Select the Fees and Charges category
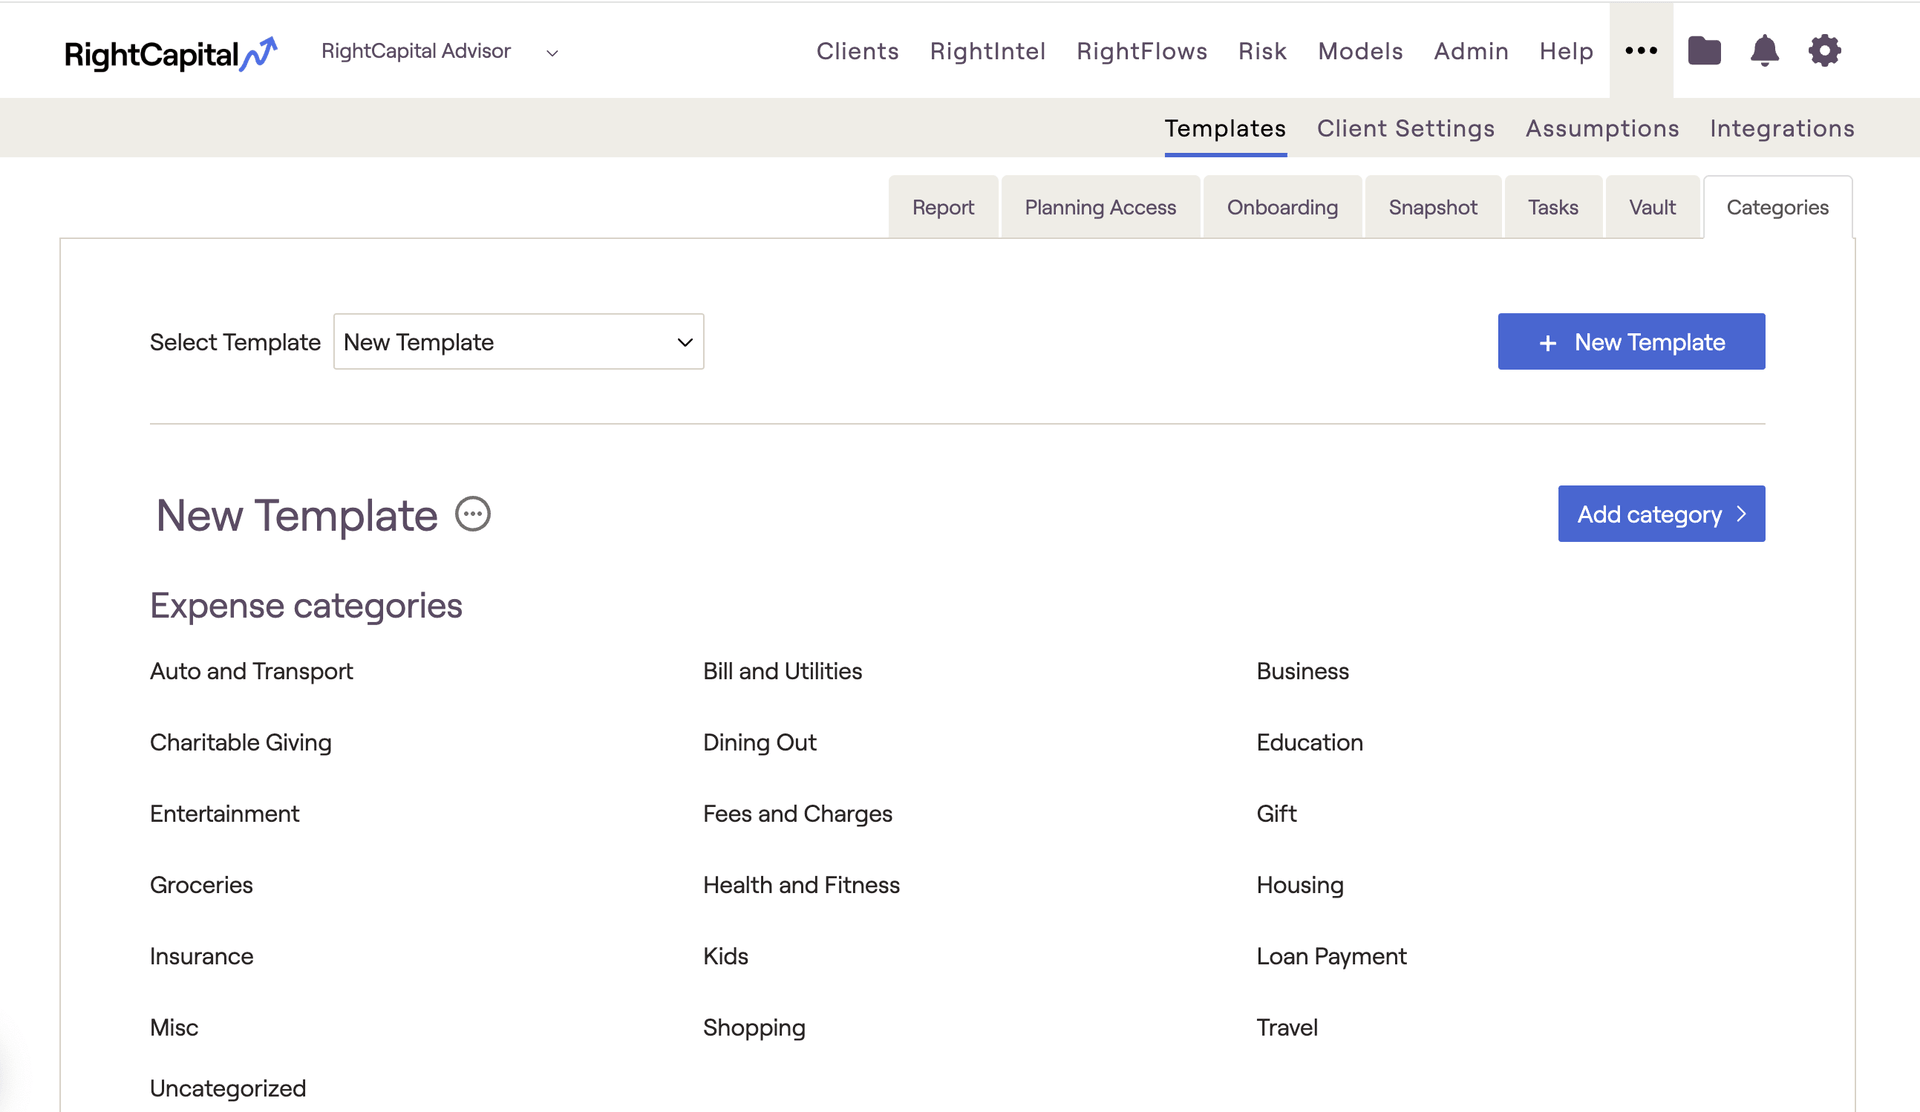Image resolution: width=1920 pixels, height=1112 pixels. (x=797, y=814)
